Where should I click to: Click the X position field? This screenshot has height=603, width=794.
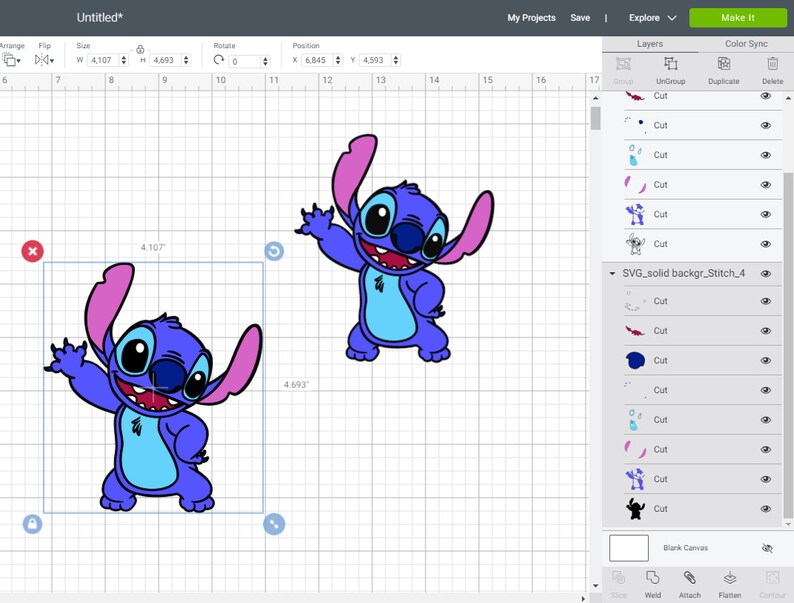coord(317,60)
